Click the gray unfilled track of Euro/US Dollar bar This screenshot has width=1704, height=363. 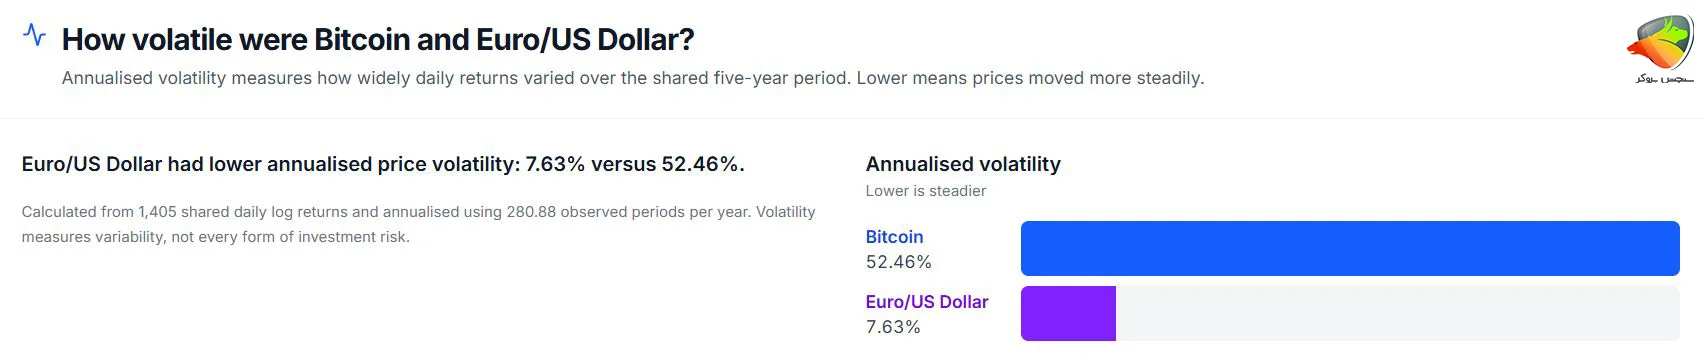point(1398,313)
